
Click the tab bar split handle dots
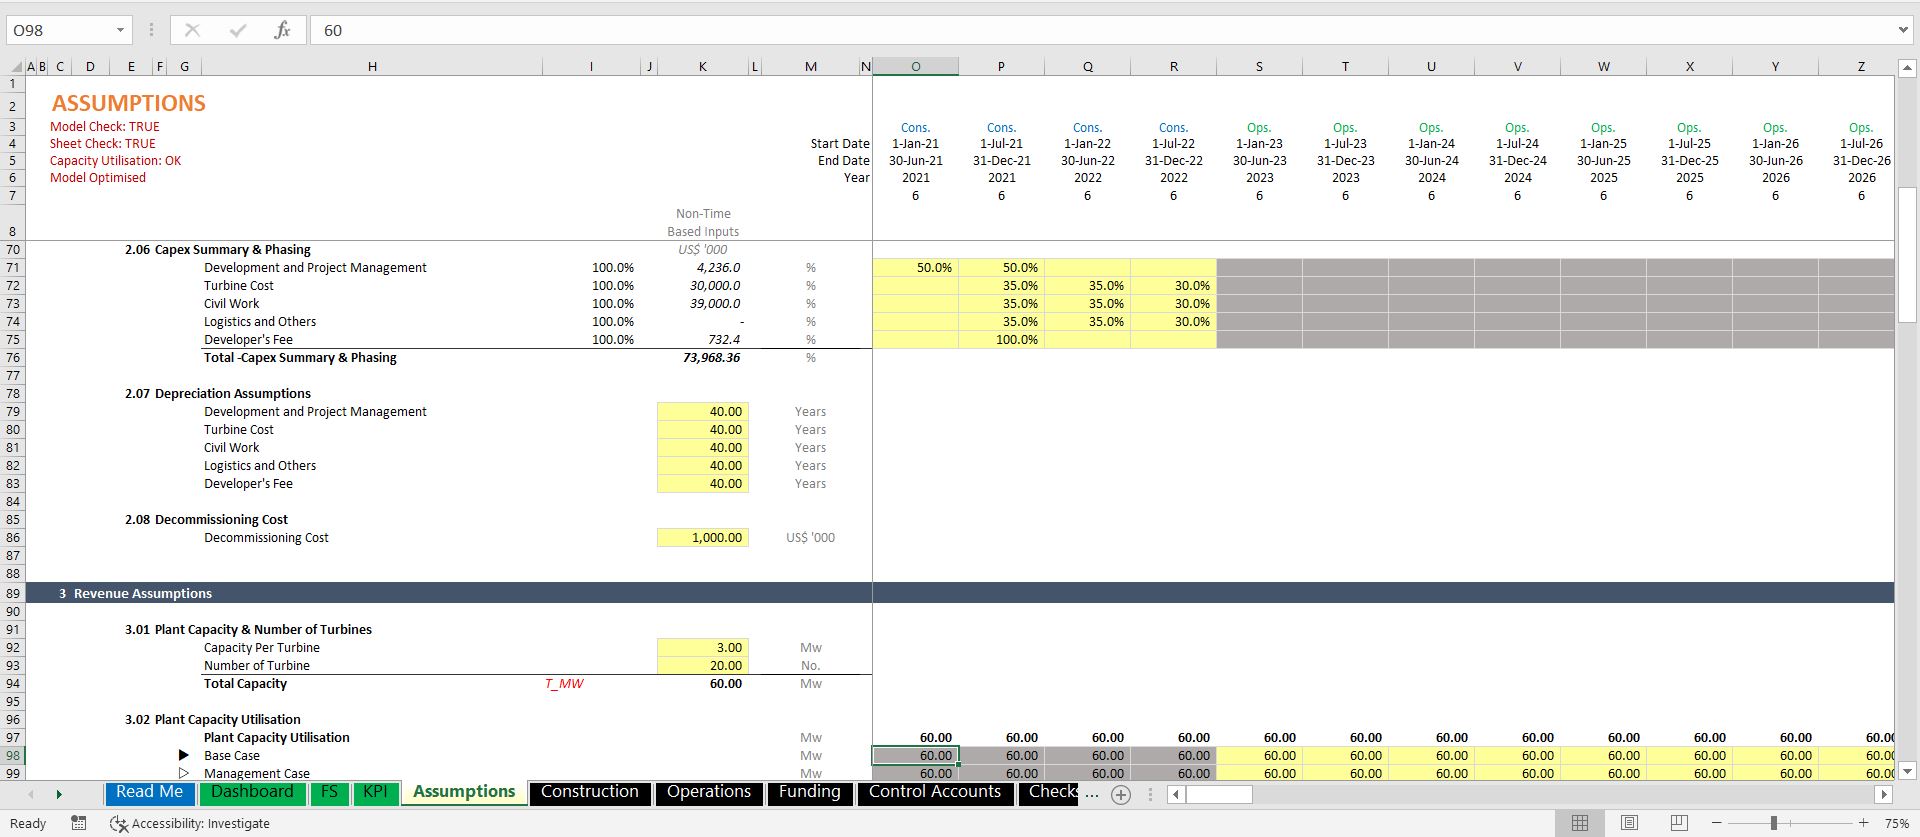1150,794
